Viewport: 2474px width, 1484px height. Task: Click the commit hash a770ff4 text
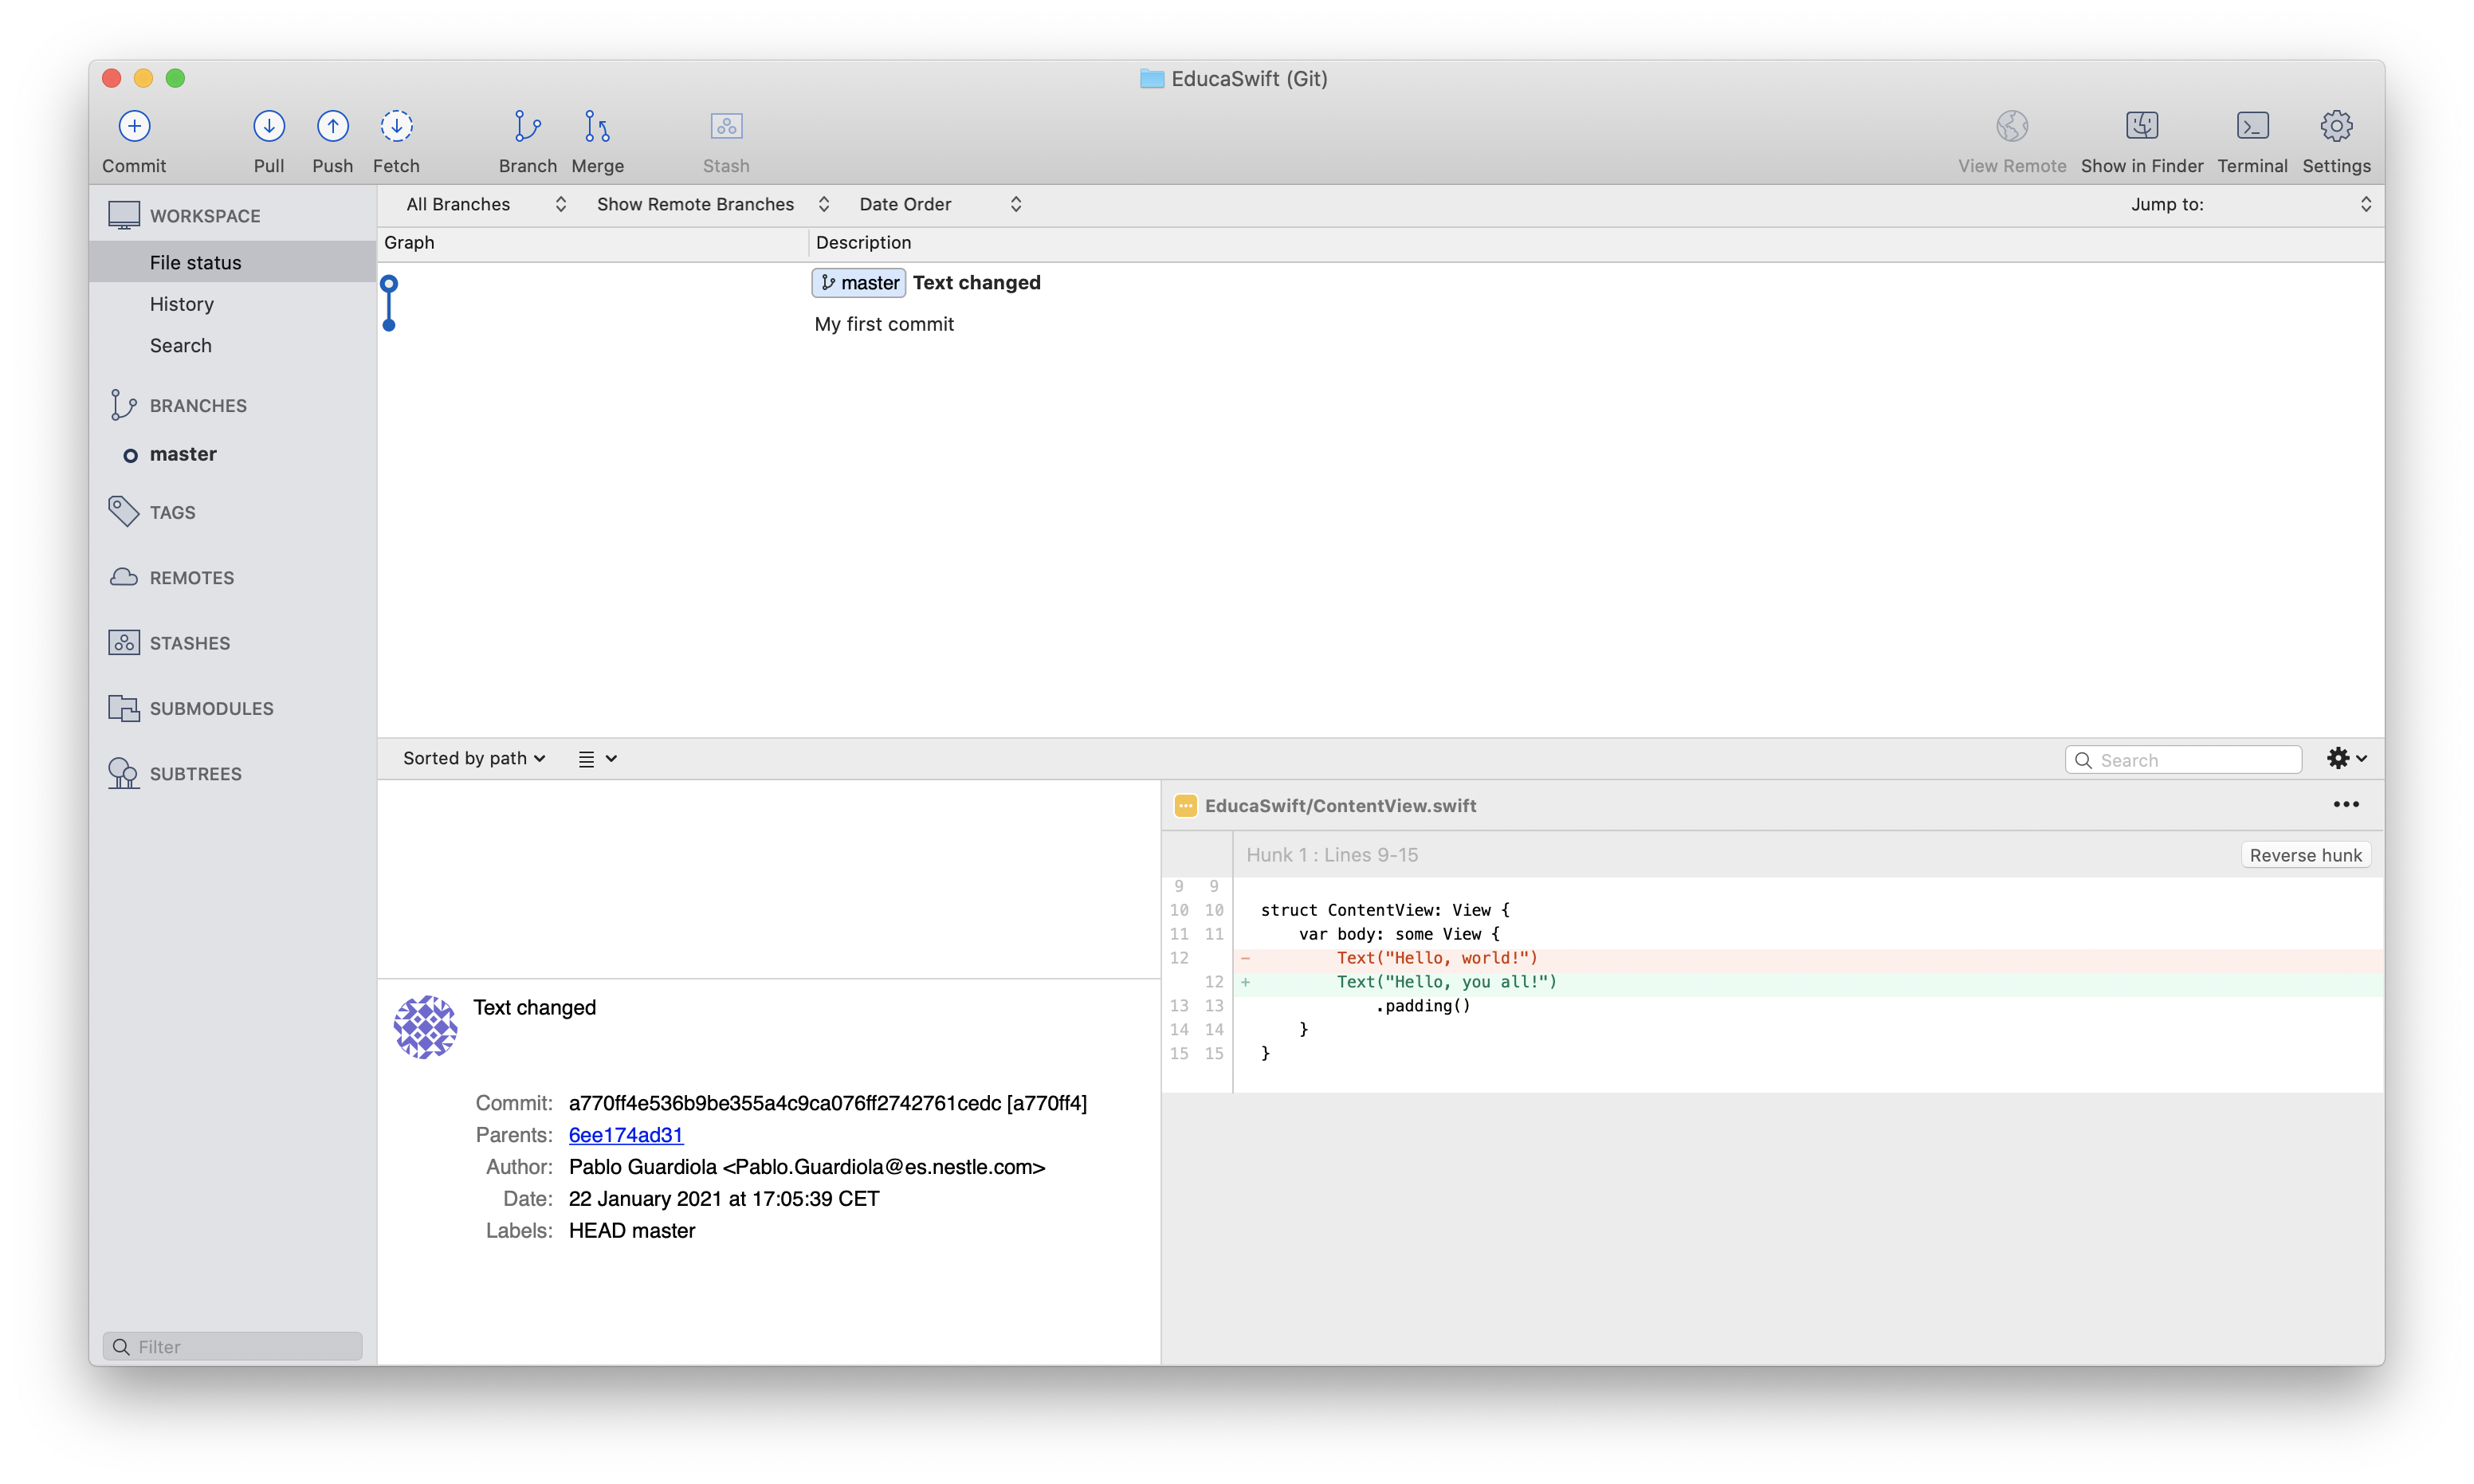pos(827,1103)
